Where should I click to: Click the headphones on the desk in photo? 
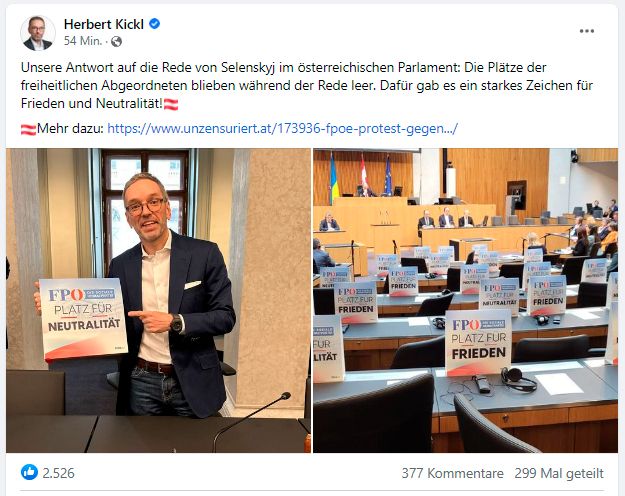coord(518,379)
